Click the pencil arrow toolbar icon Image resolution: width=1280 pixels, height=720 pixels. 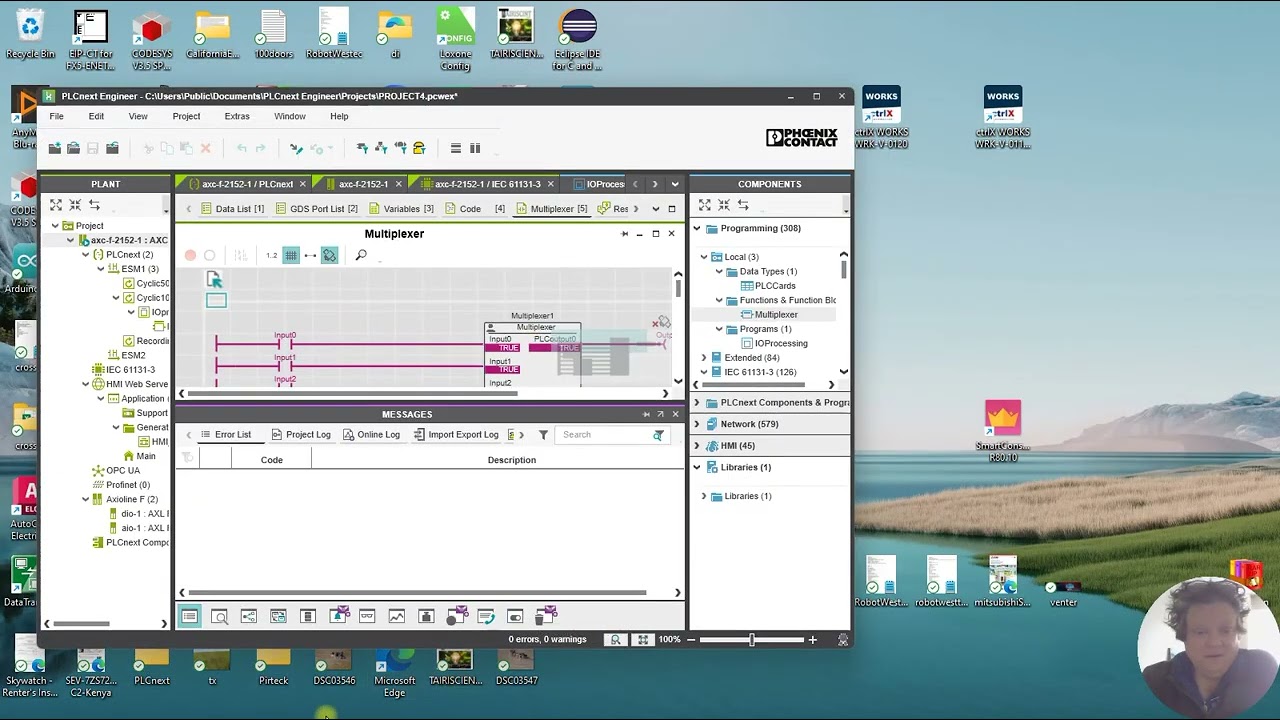(296, 148)
